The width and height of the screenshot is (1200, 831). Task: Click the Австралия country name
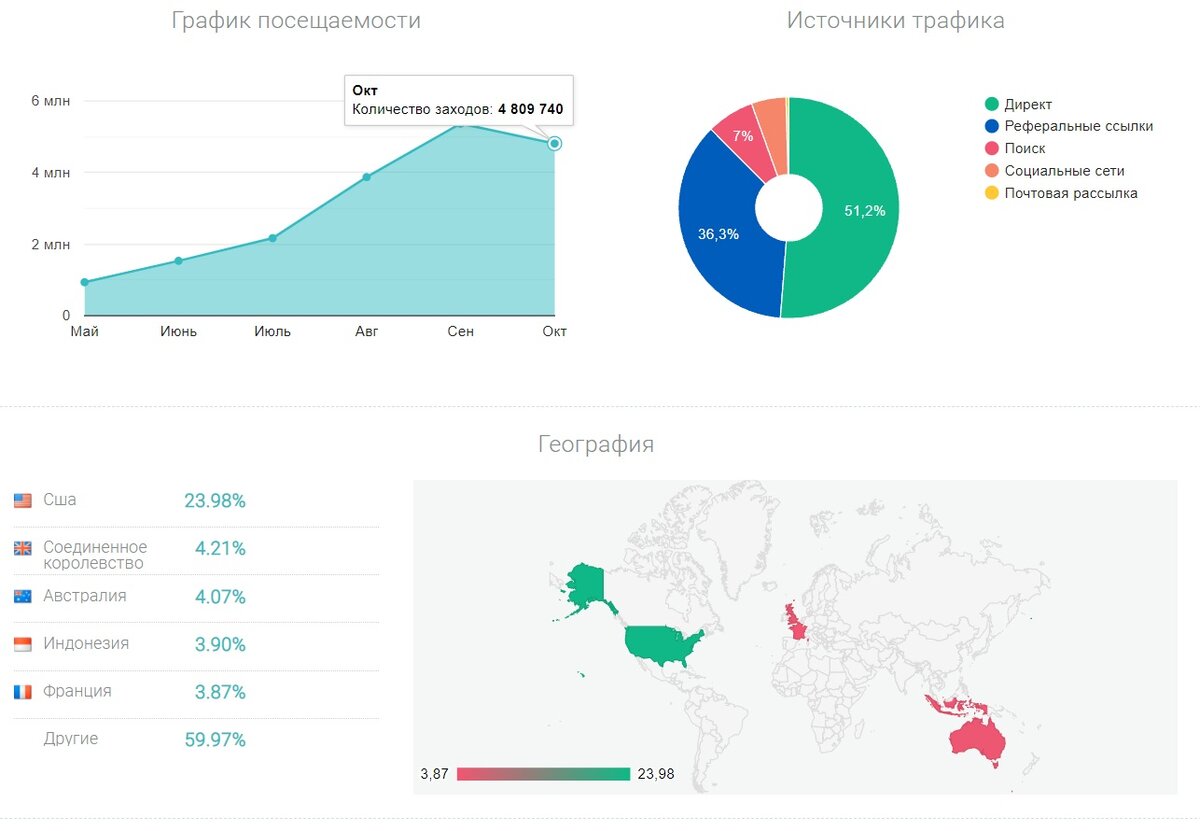tap(85, 595)
